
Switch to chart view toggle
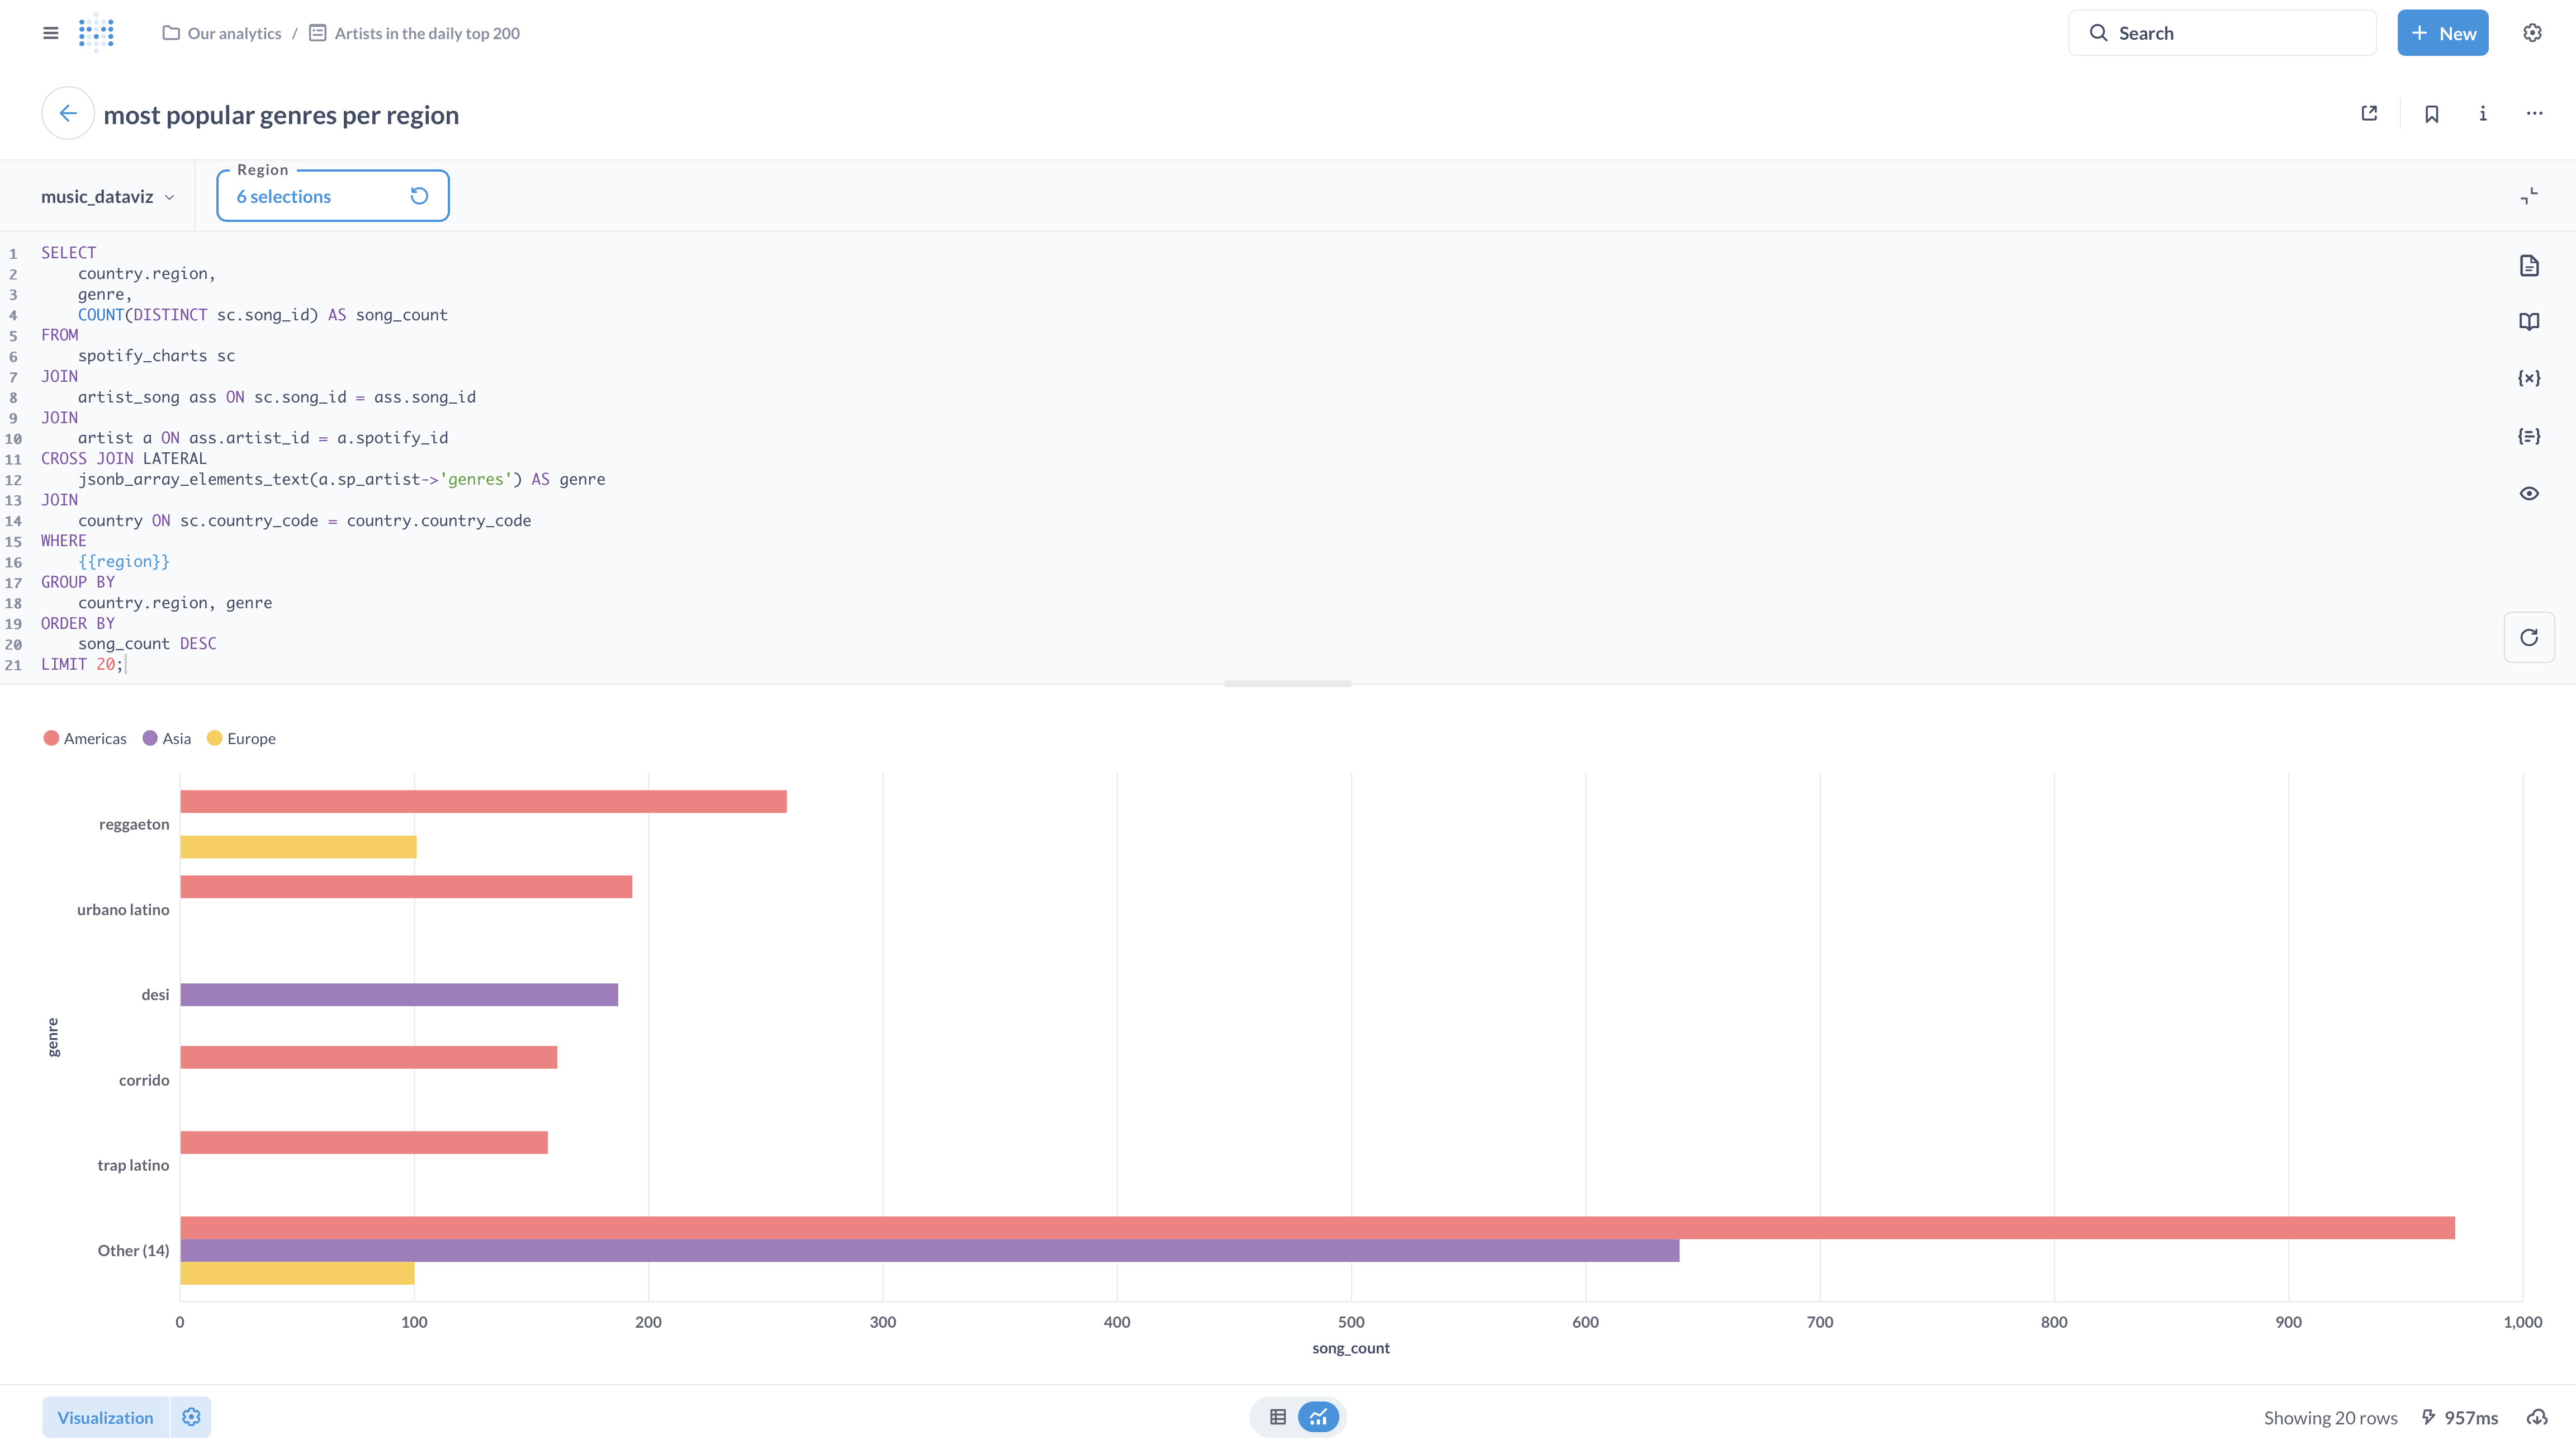point(1318,1417)
